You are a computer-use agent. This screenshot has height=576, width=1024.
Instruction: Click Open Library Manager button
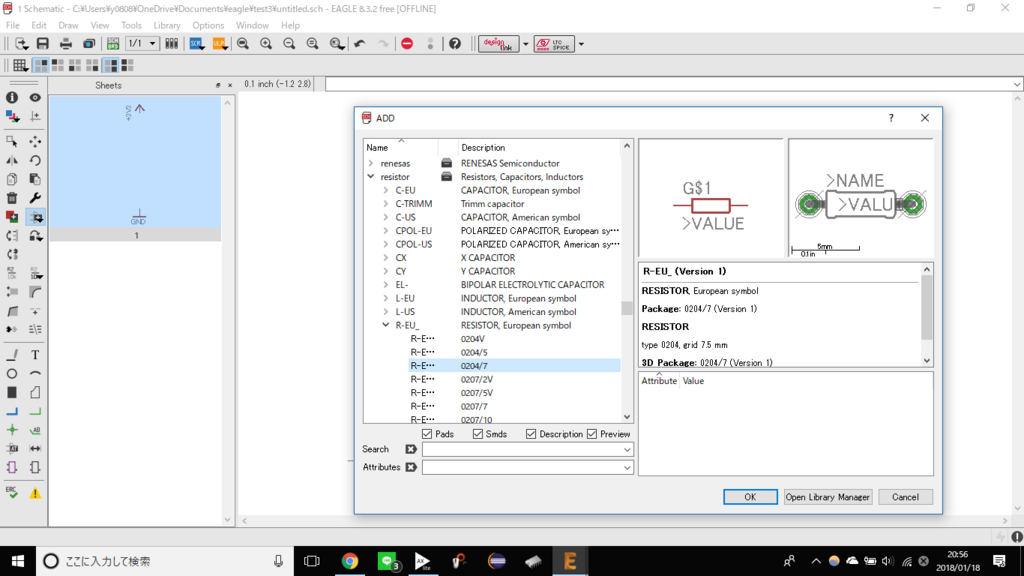827,497
